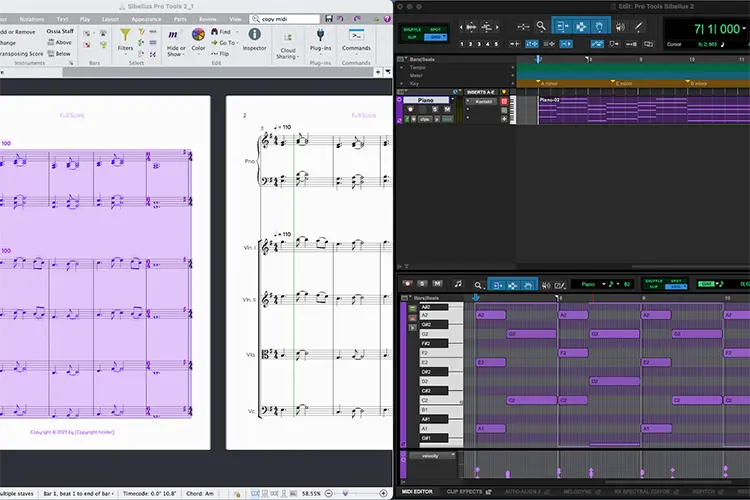
Task: Open the Color wheel tool in Sibelius
Action: point(198,34)
